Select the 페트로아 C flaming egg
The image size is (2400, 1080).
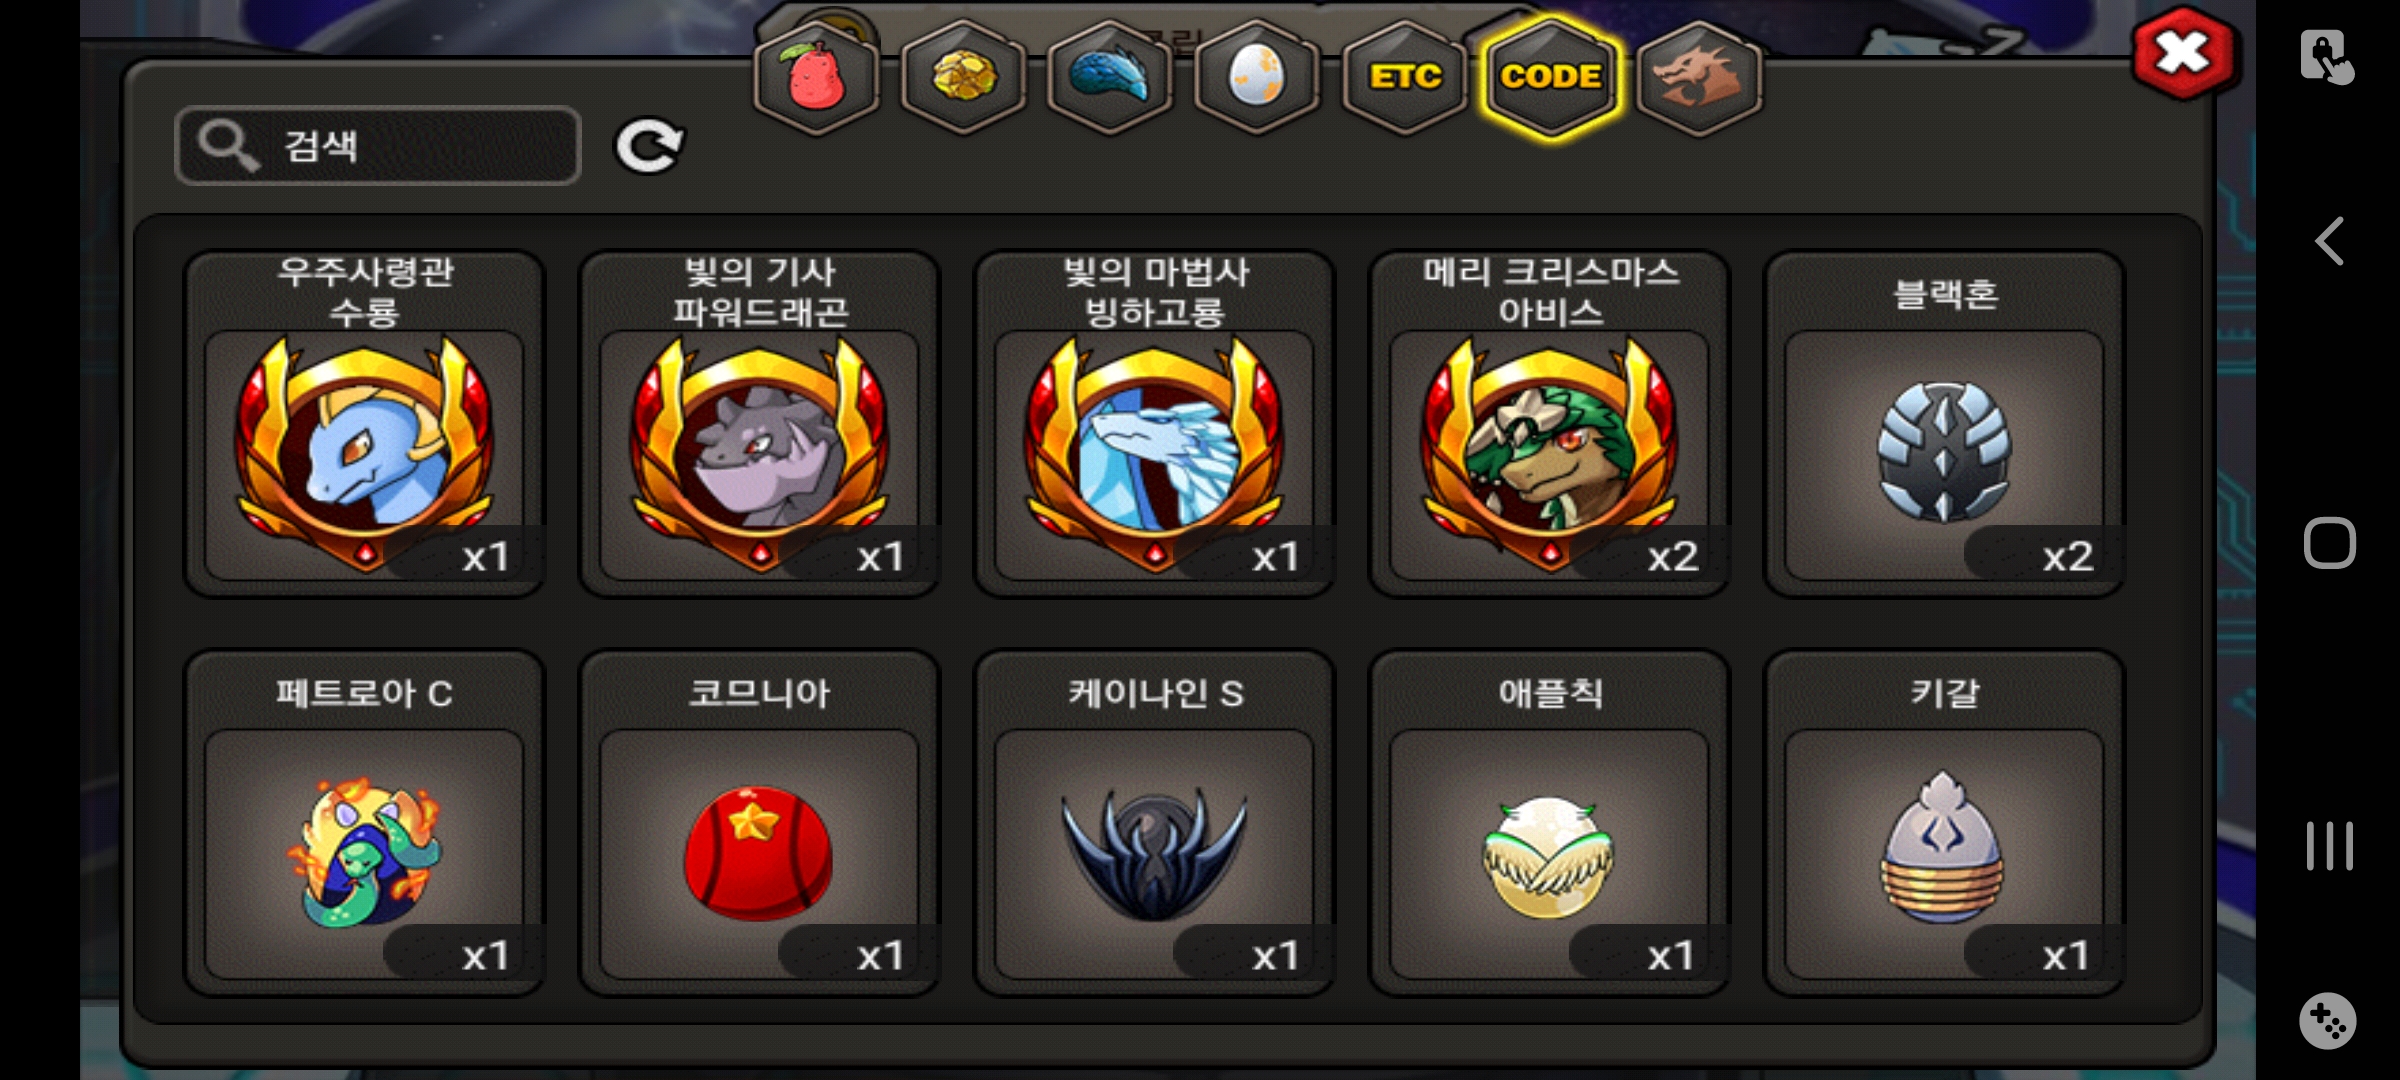[x=365, y=823]
